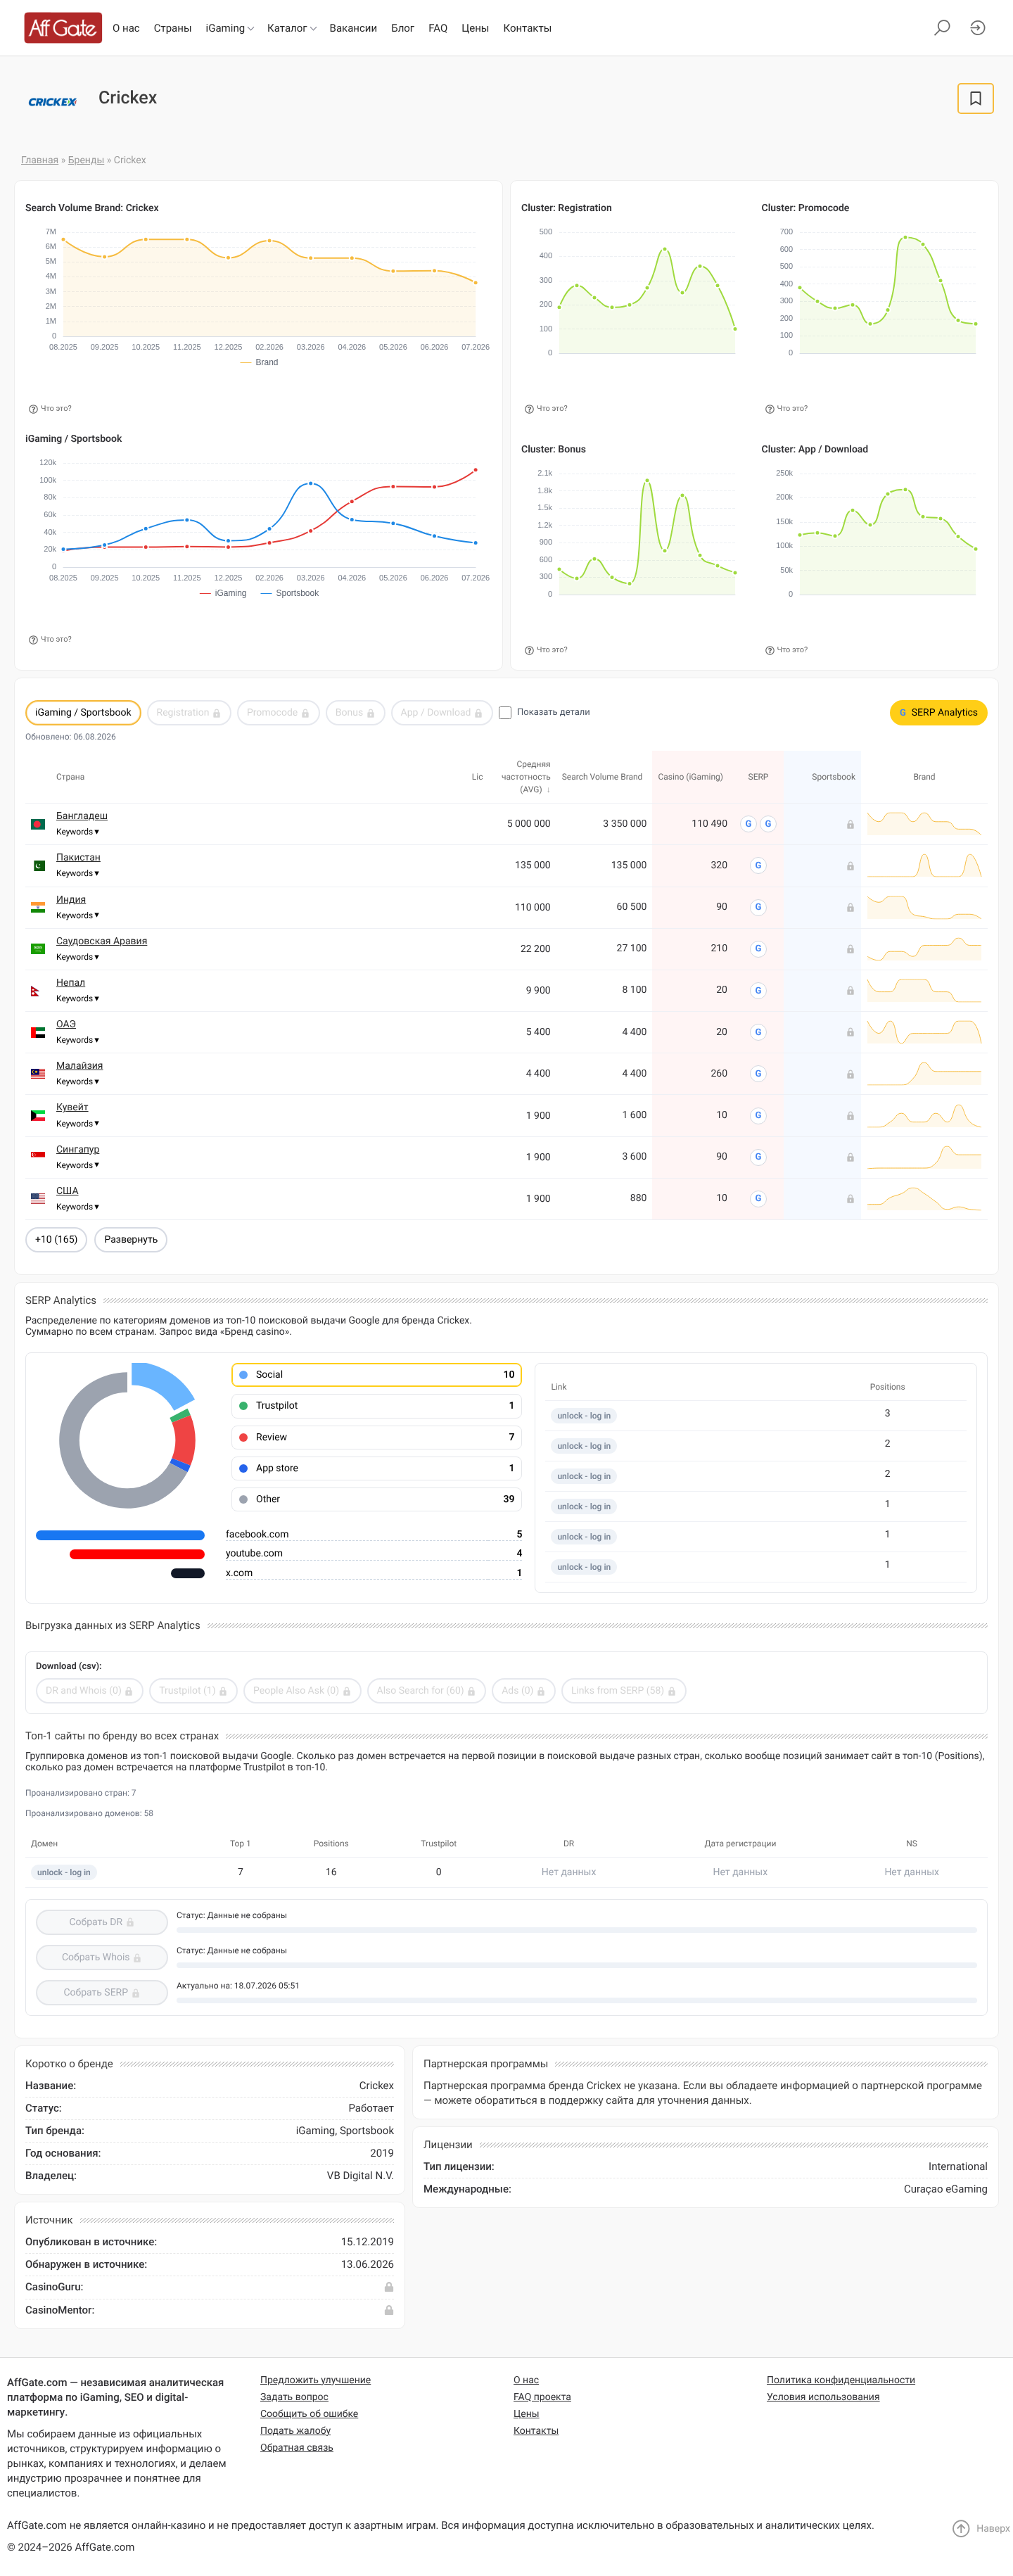Open 'Что это?' help under Cluster: Bonus
1013x2576 pixels.
tap(546, 650)
